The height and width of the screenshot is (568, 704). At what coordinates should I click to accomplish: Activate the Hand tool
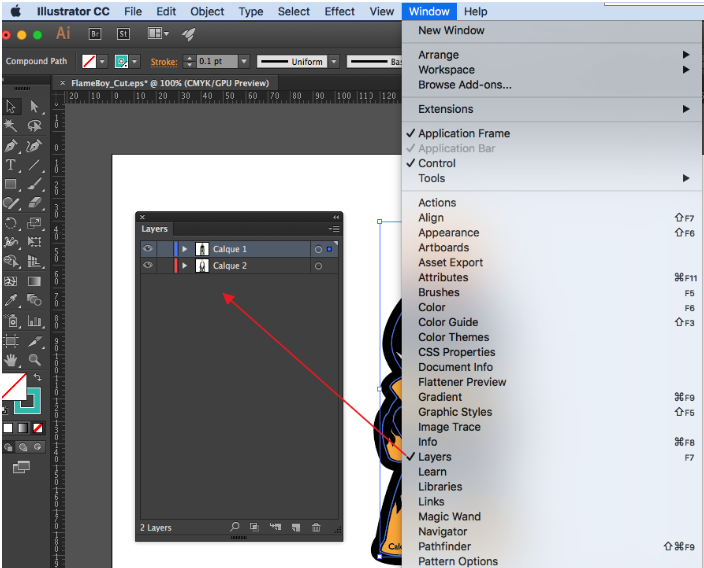pos(11,359)
